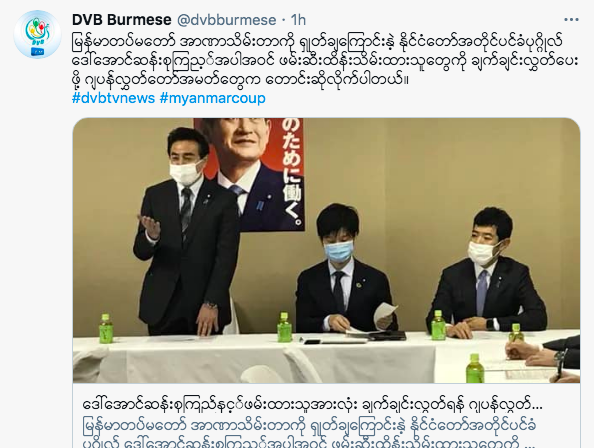Open the link card preview photo
The height and width of the screenshot is (448, 594).
pyautogui.click(x=326, y=250)
